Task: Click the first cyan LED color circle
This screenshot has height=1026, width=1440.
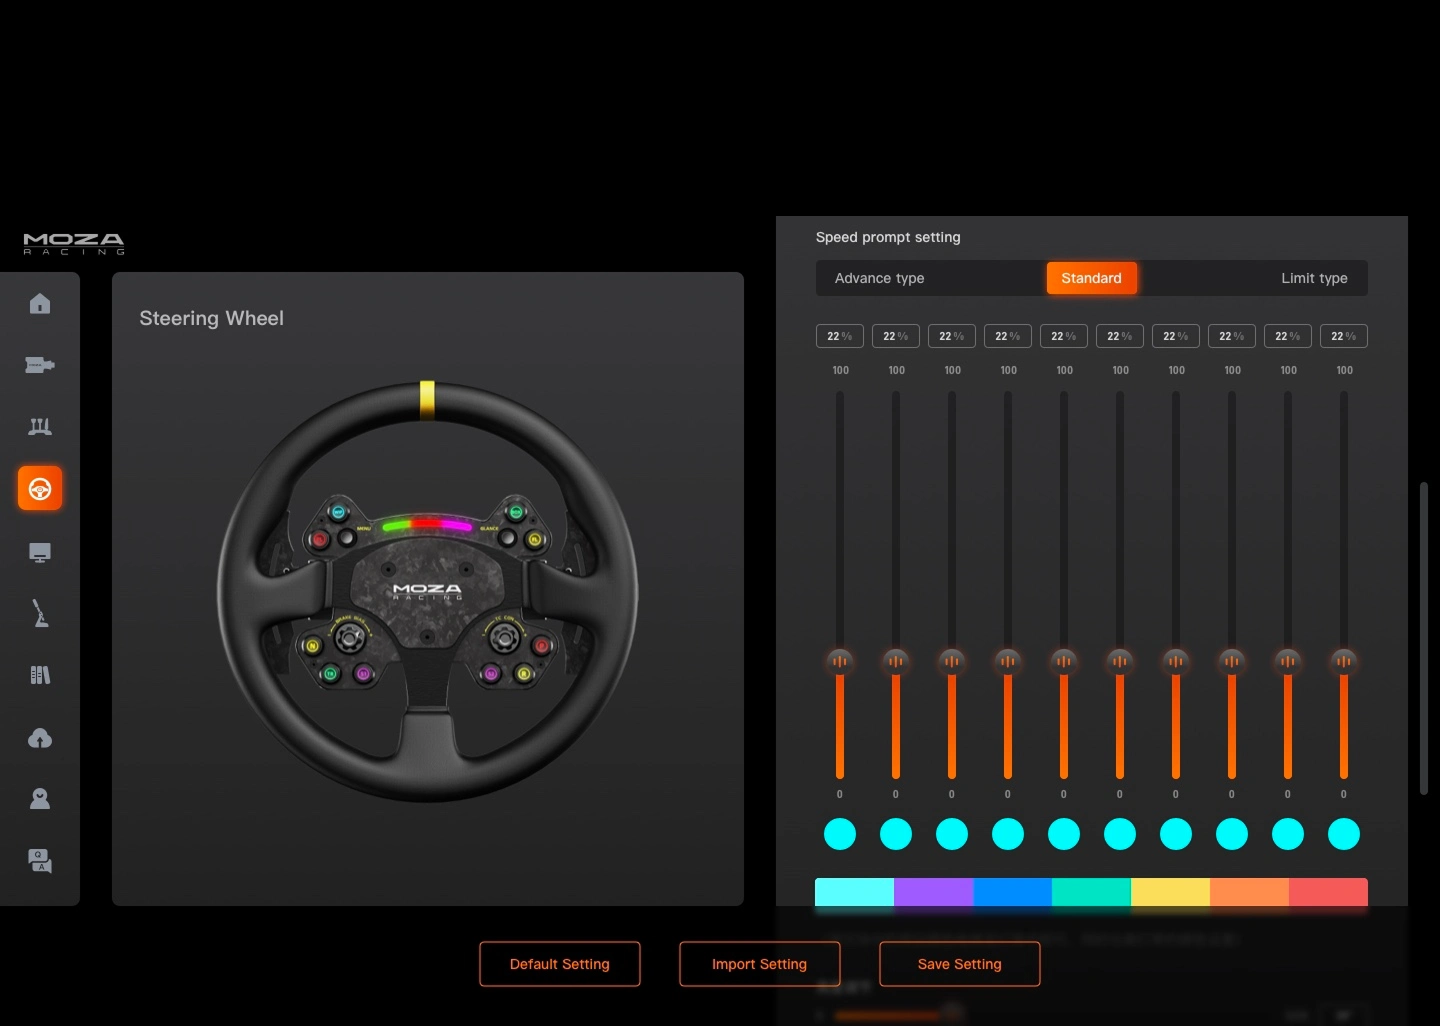Action: 840,834
